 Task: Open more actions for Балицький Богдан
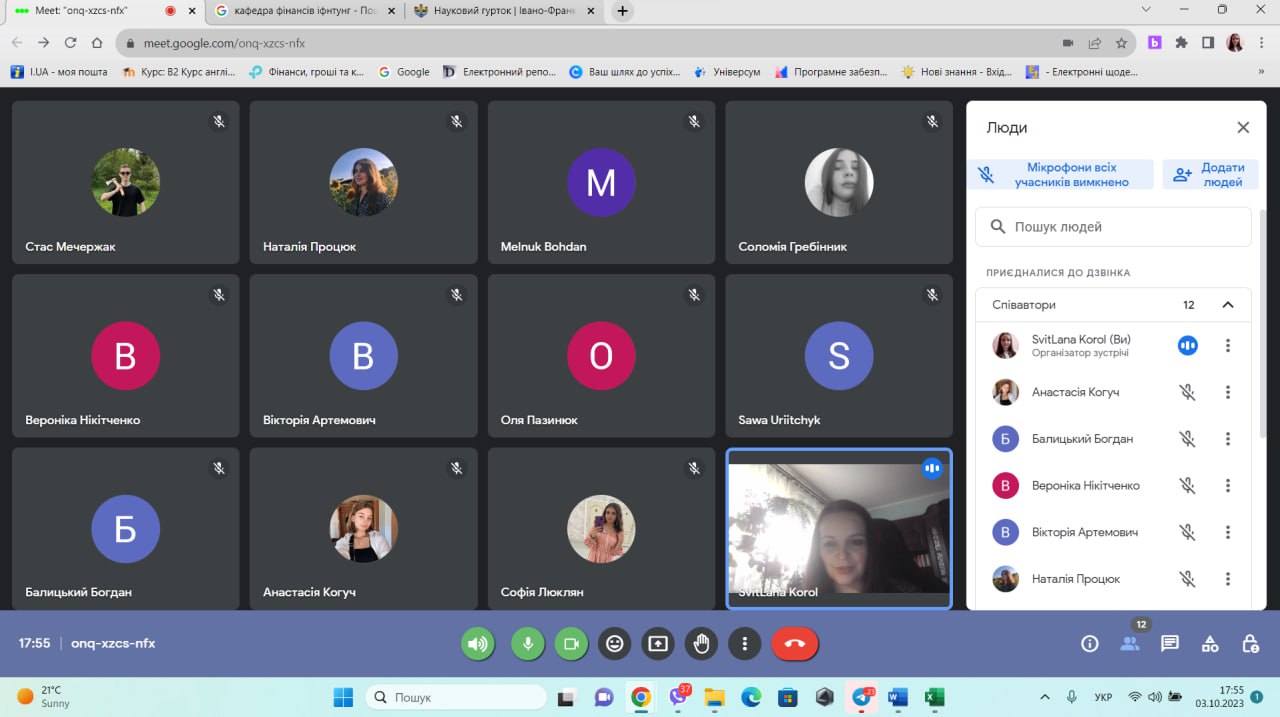coord(1228,439)
